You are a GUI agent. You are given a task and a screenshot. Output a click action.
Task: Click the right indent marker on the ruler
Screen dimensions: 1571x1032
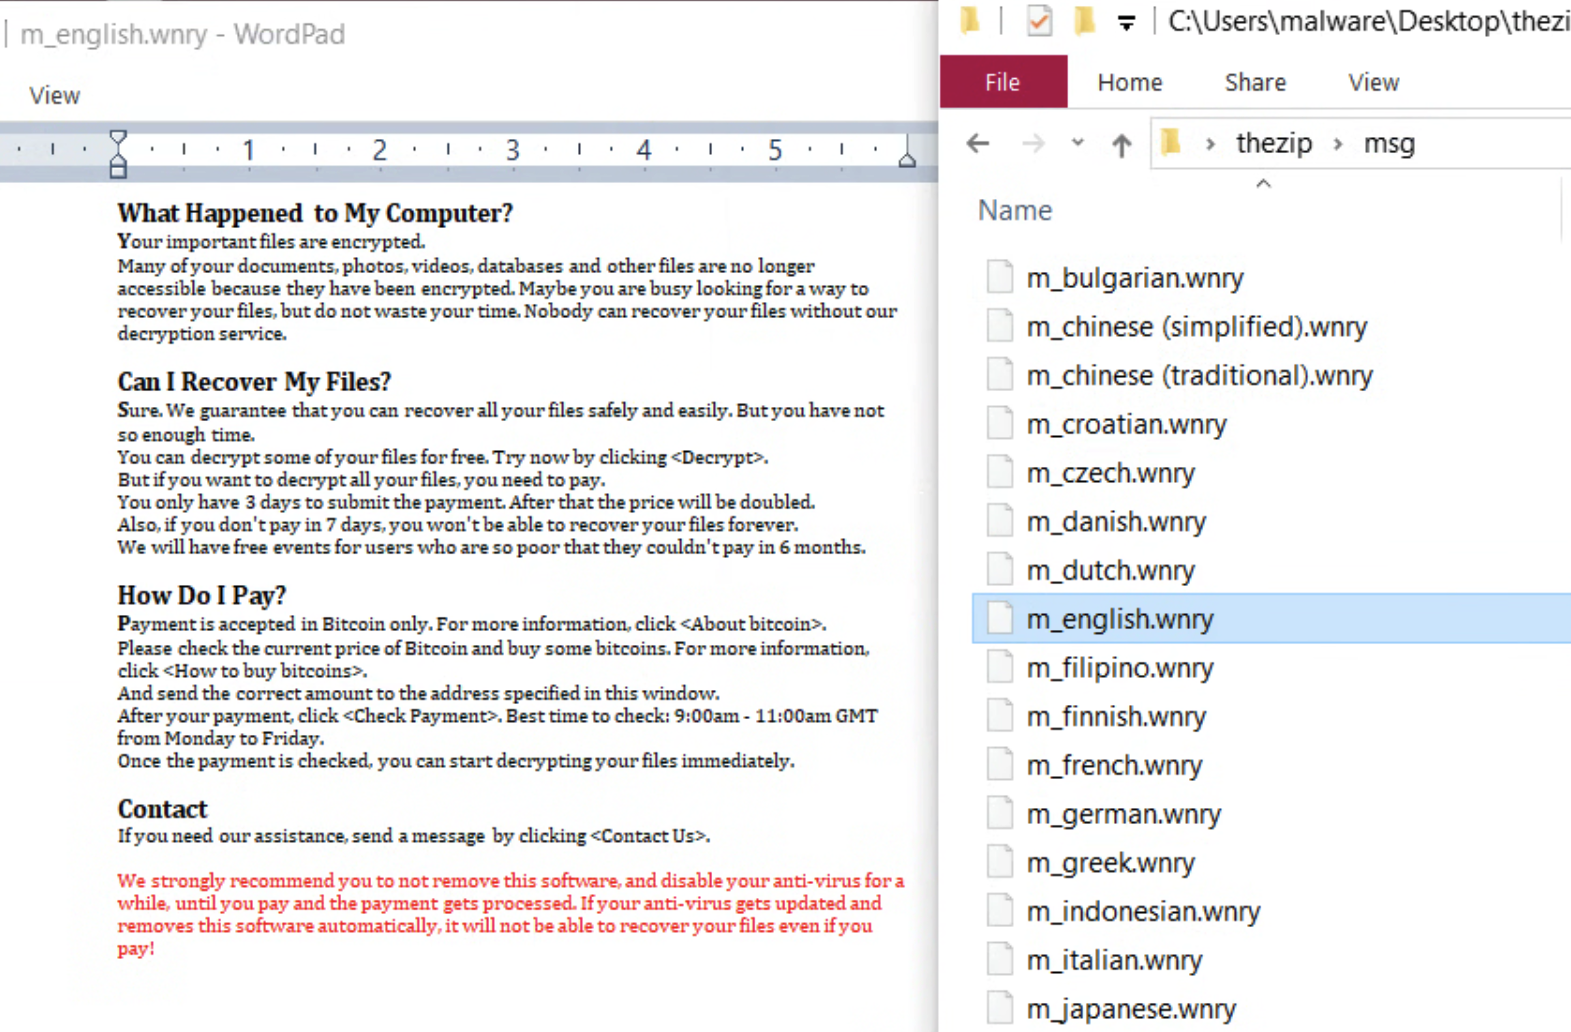907,152
